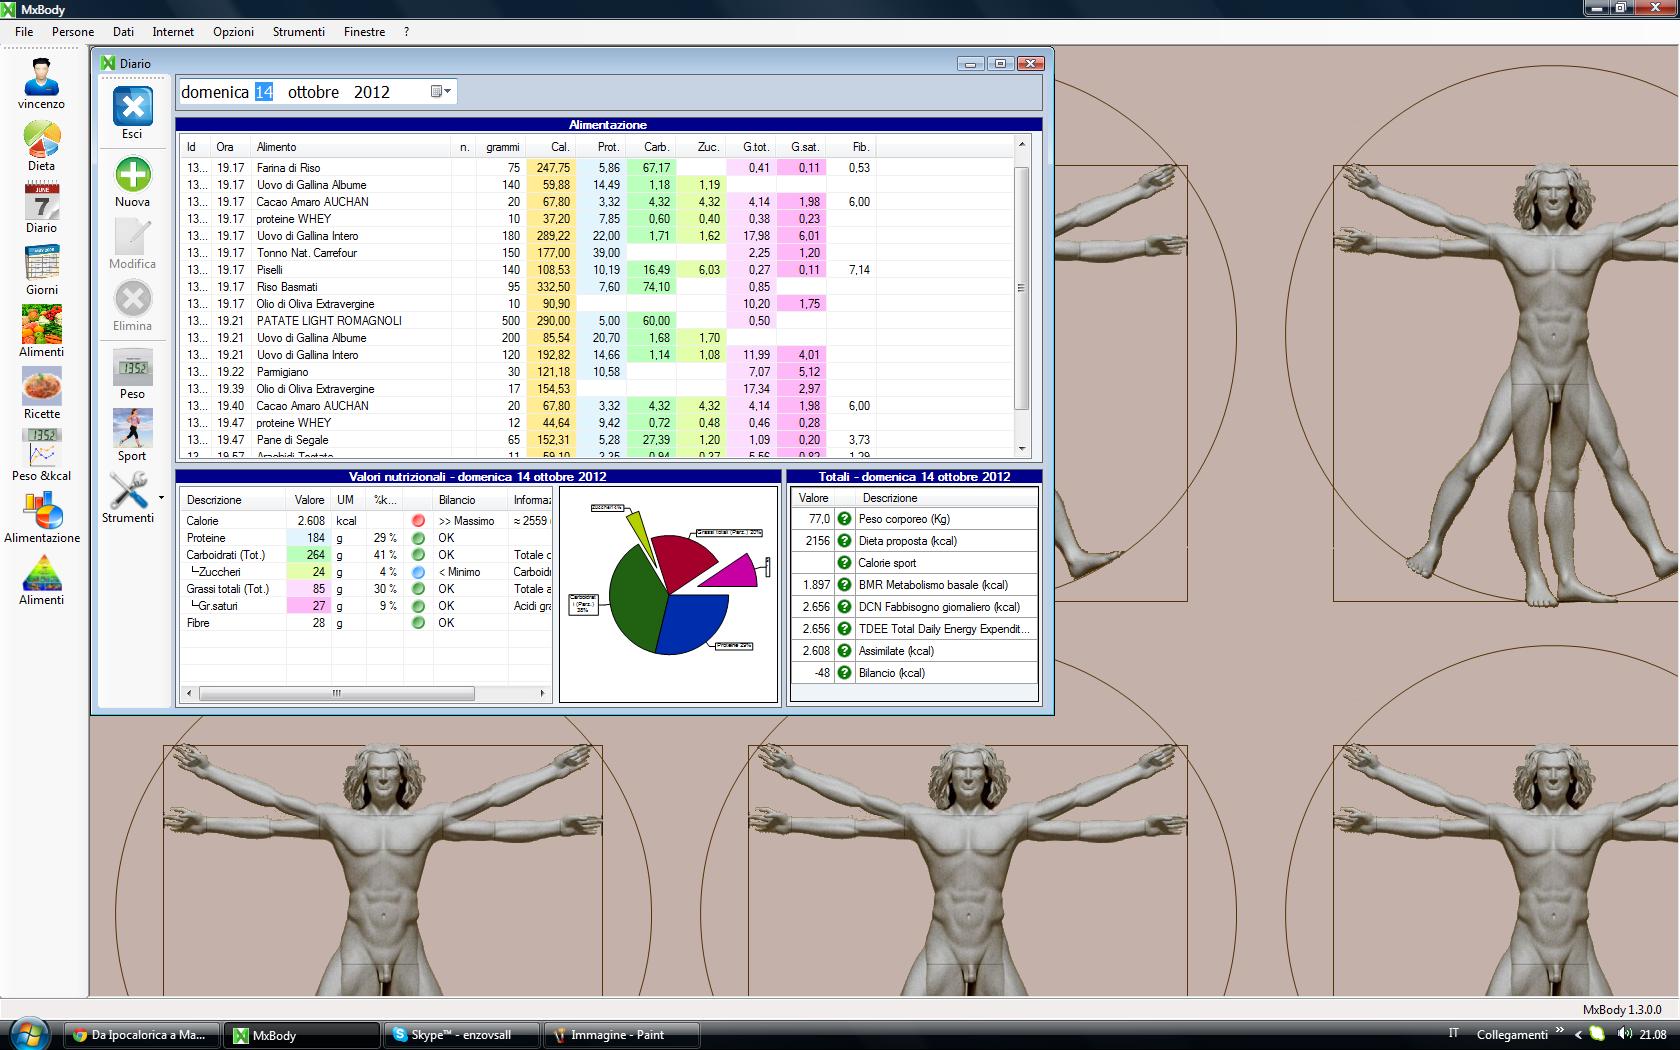This screenshot has height=1050, width=1680.
Task: Open the Finestre menu
Action: coord(364,32)
